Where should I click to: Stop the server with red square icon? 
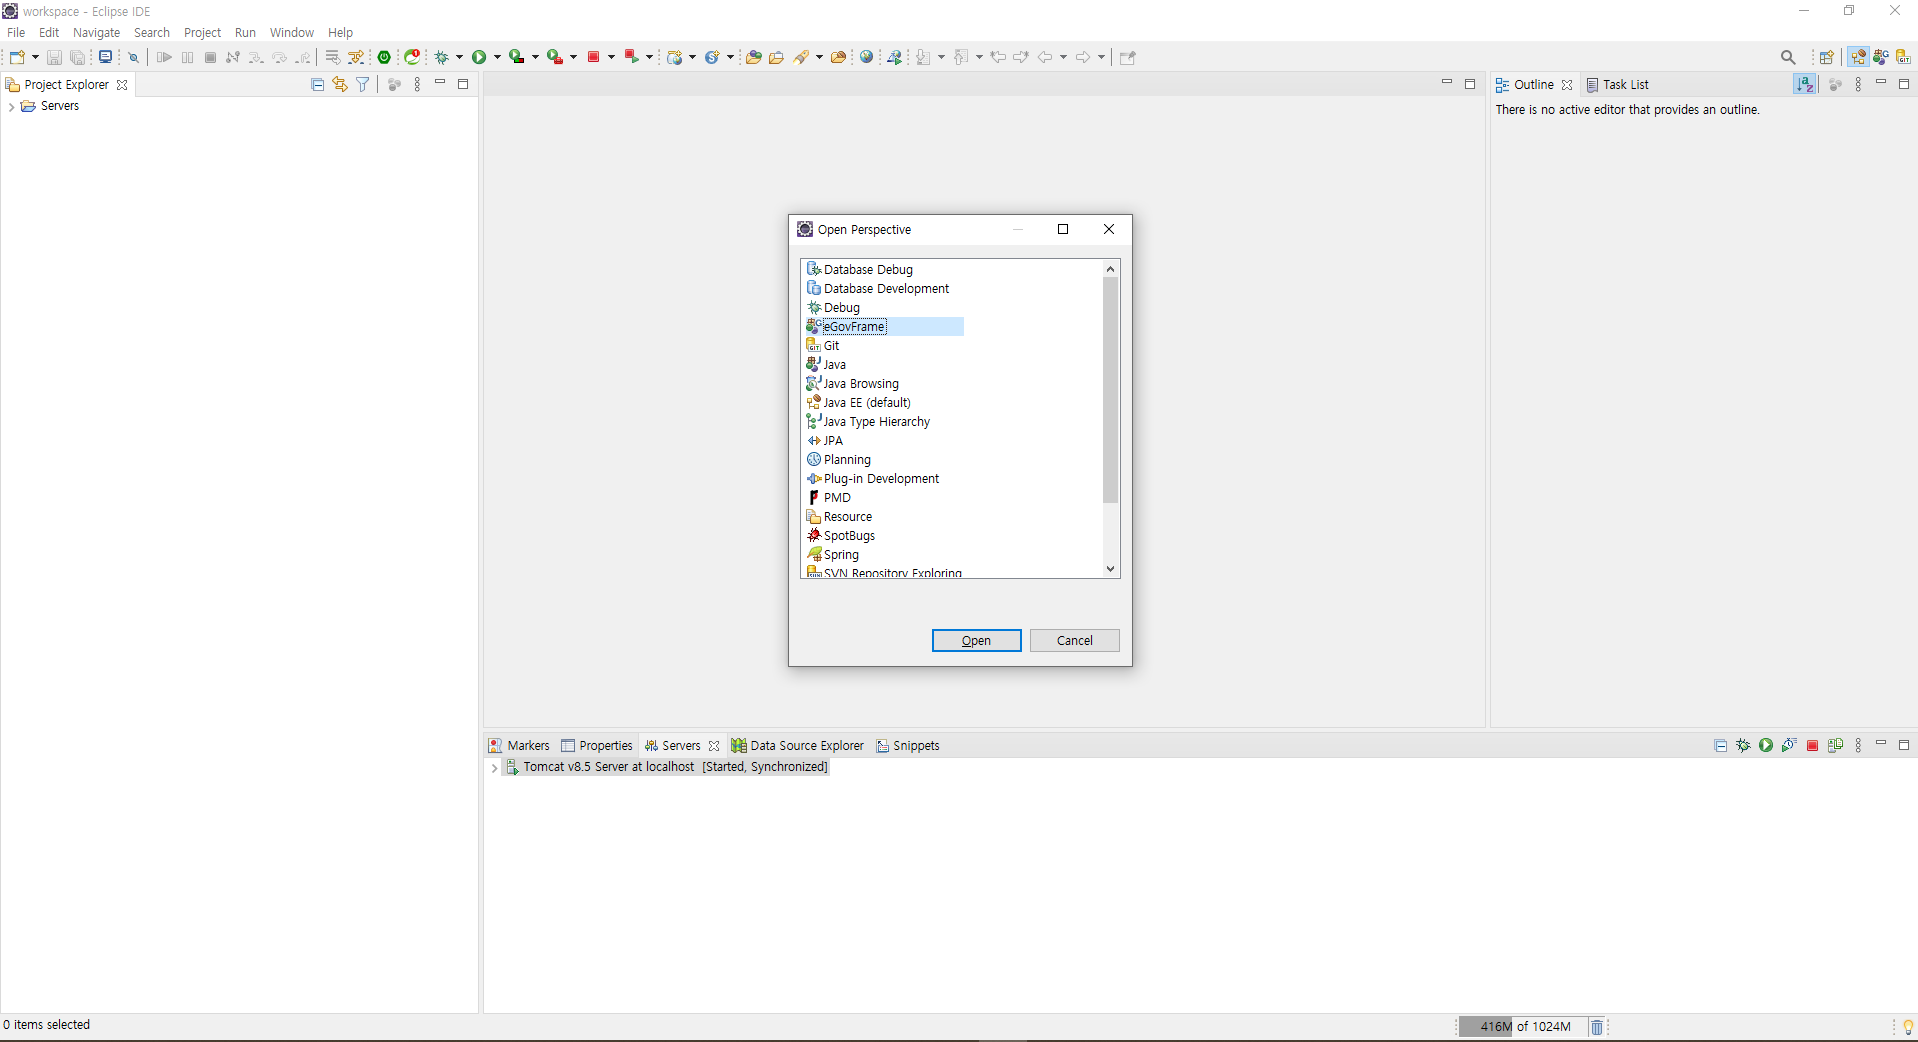point(1812,746)
